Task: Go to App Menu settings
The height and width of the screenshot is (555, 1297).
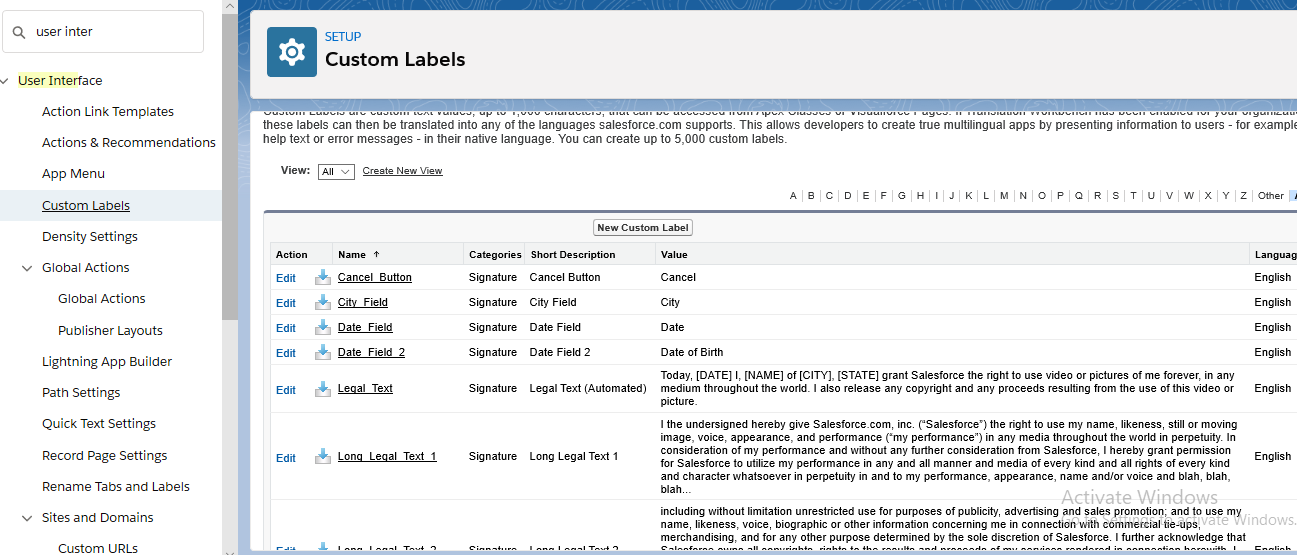Action: pyautogui.click(x=73, y=174)
